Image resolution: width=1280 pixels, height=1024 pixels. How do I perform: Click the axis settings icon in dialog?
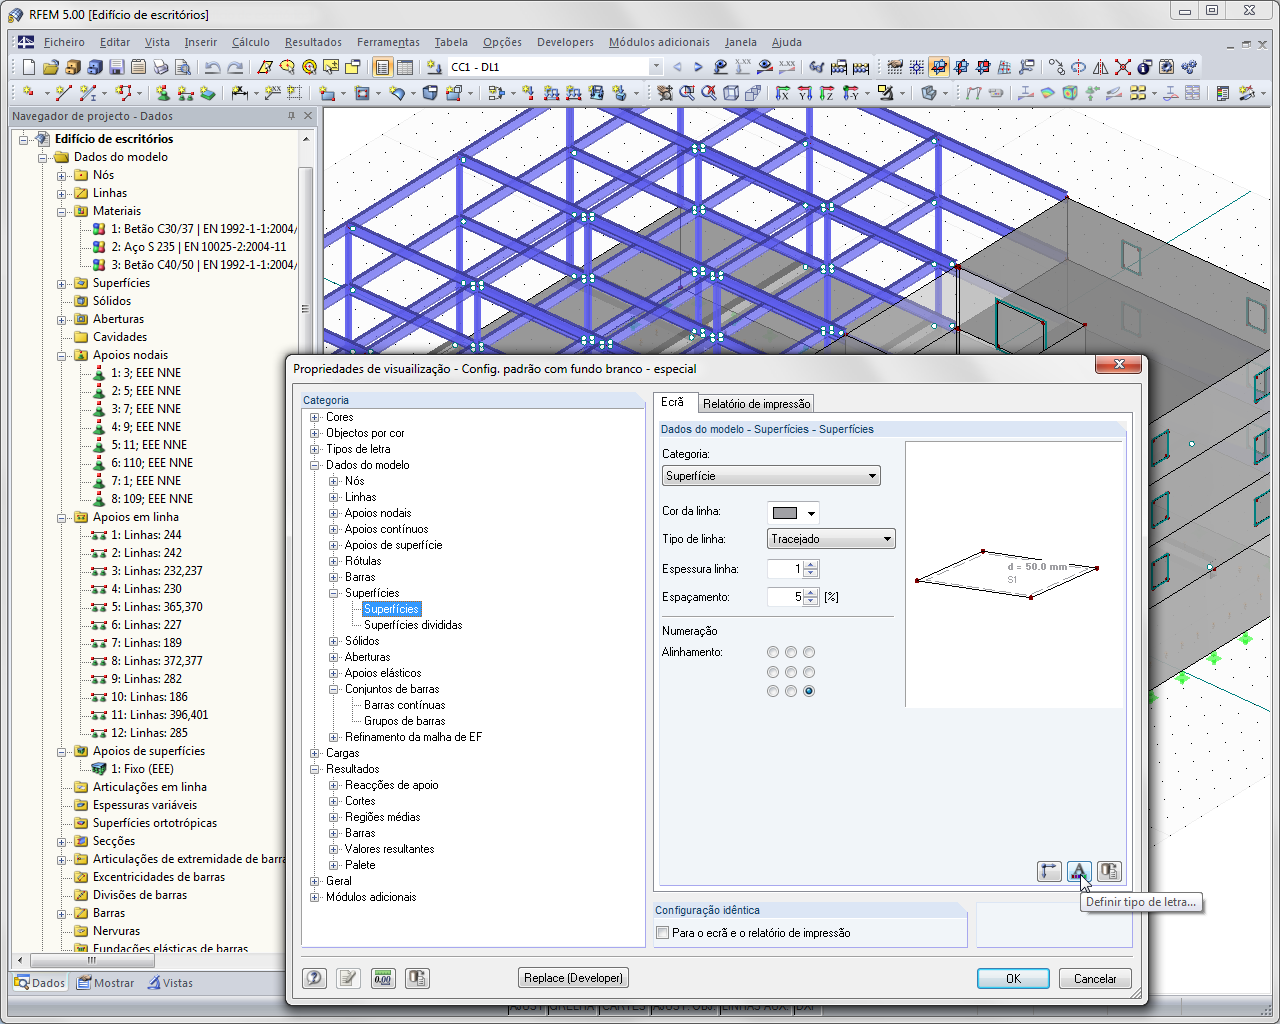tap(1049, 871)
